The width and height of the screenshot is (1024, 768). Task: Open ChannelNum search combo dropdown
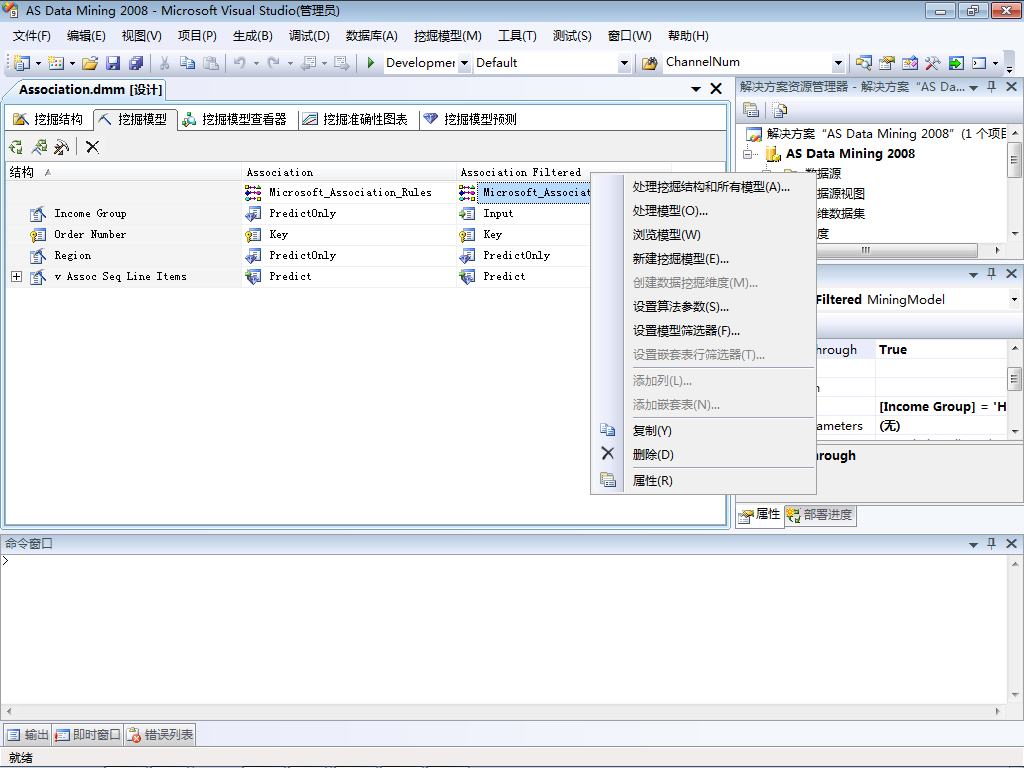pos(839,63)
